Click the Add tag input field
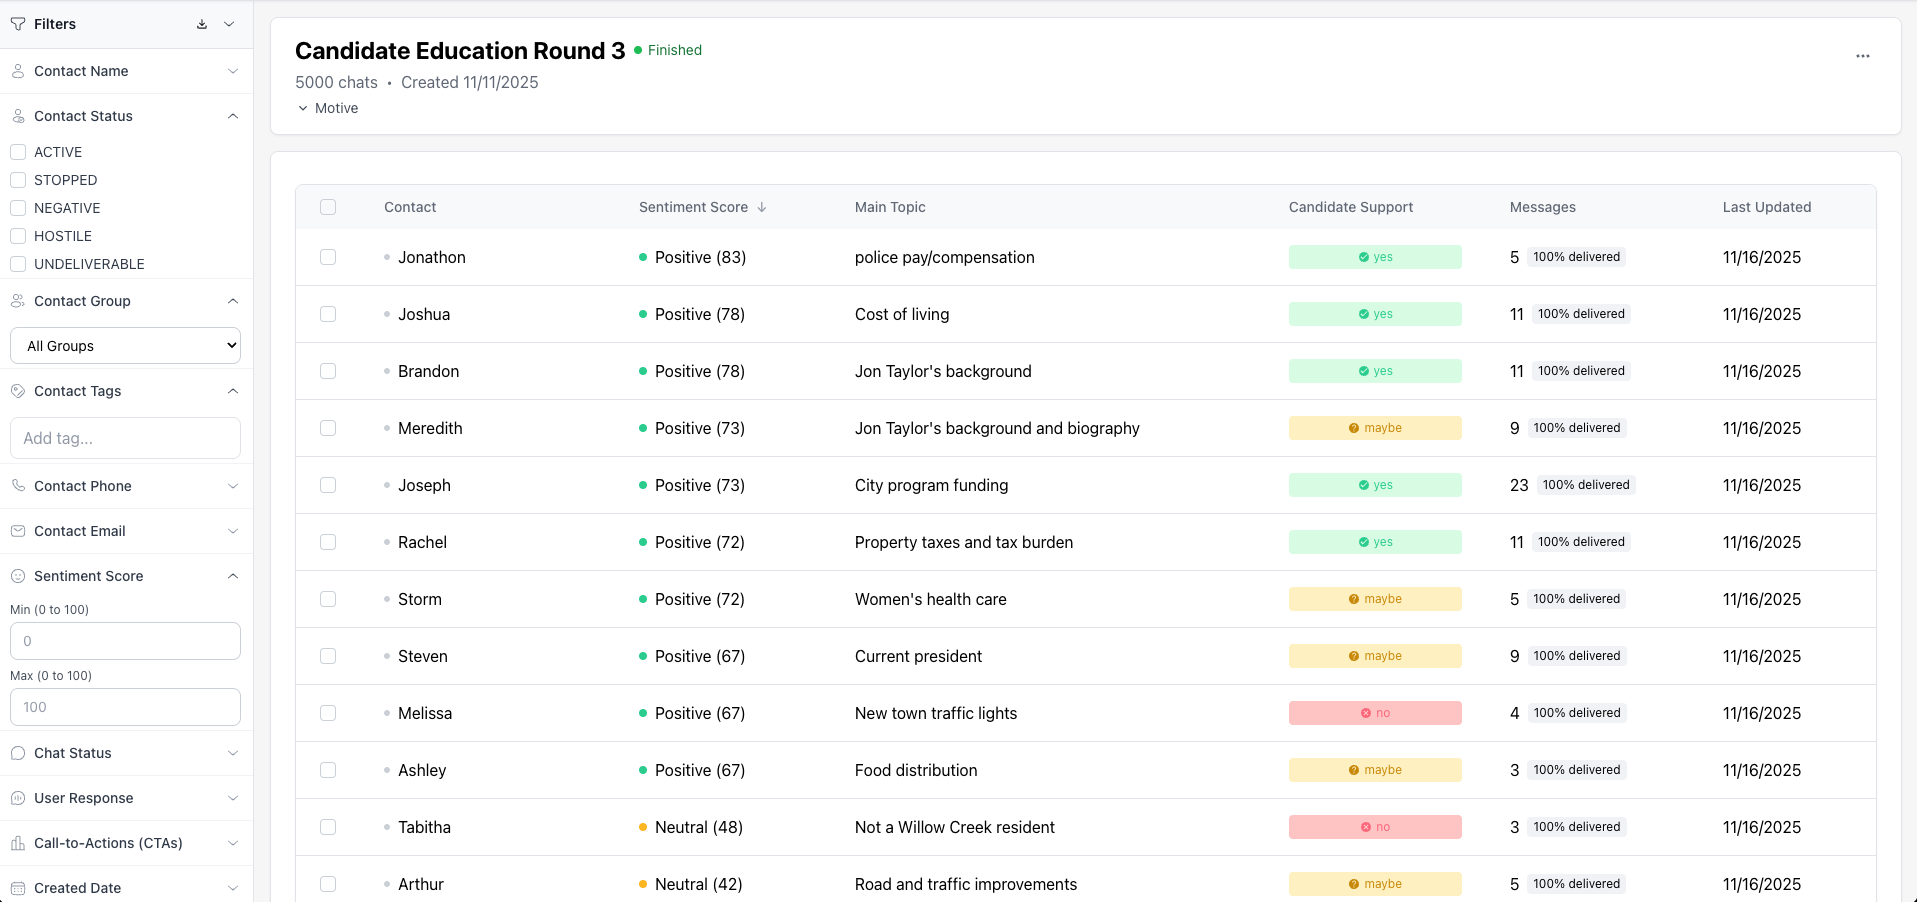 click(125, 438)
